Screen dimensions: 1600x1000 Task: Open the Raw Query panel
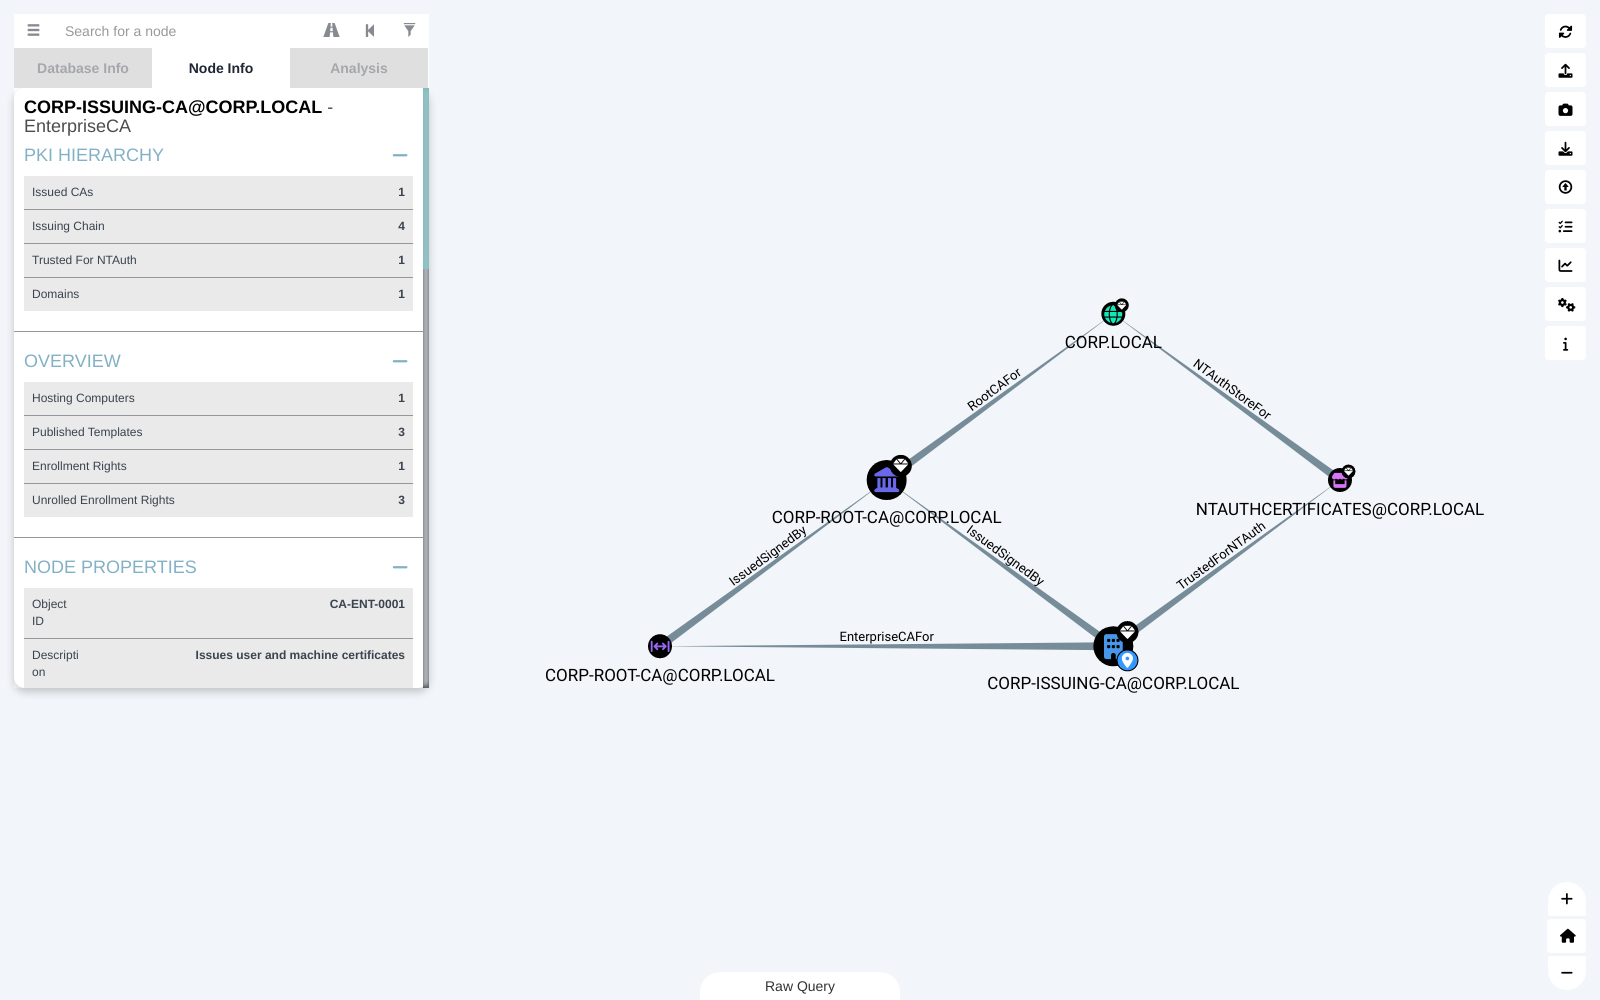point(800,986)
